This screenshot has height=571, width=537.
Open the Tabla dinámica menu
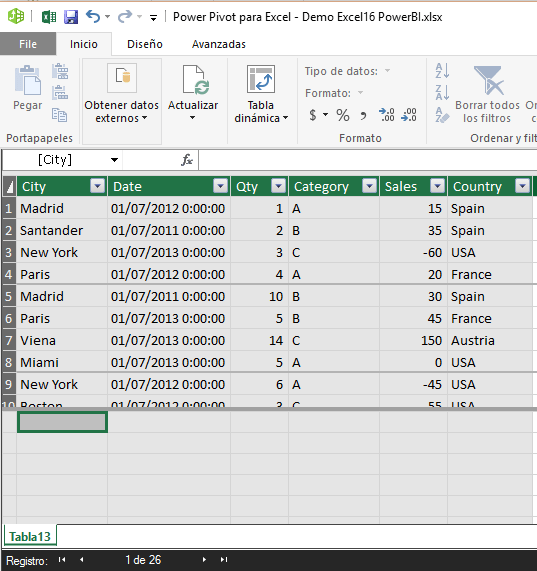point(261,94)
